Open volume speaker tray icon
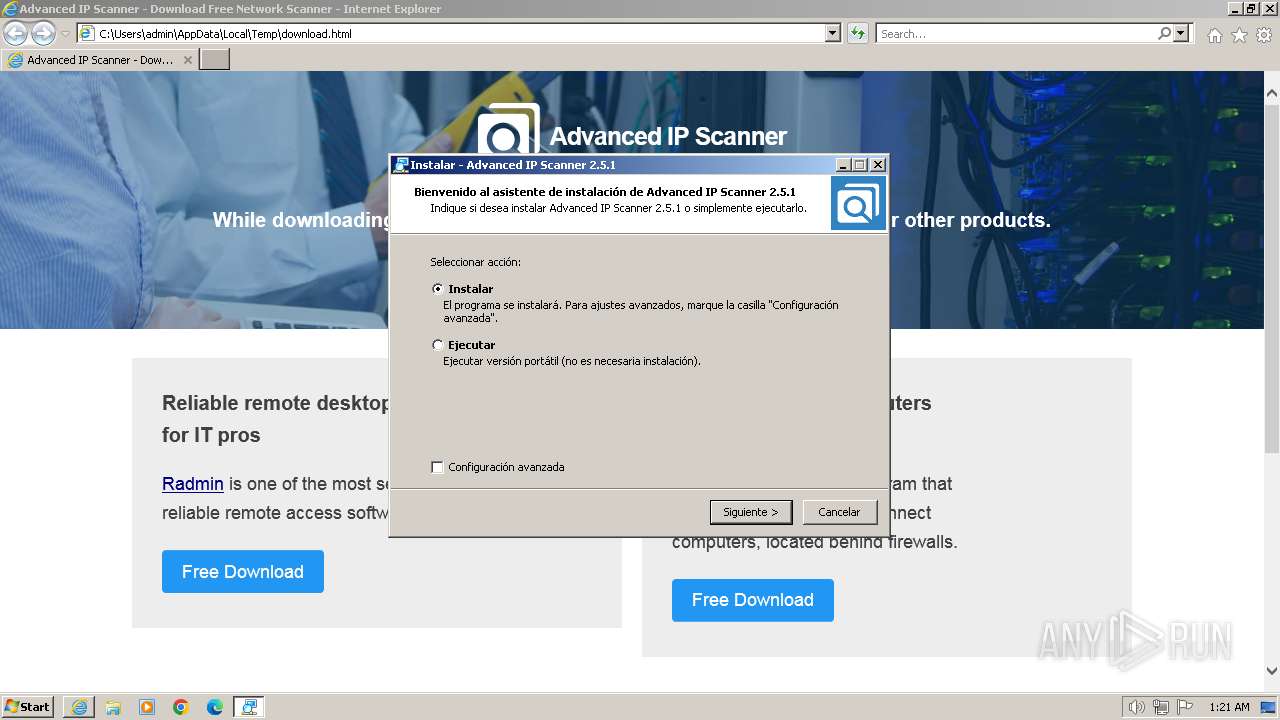Viewport: 1280px width, 720px height. [x=1136, y=707]
